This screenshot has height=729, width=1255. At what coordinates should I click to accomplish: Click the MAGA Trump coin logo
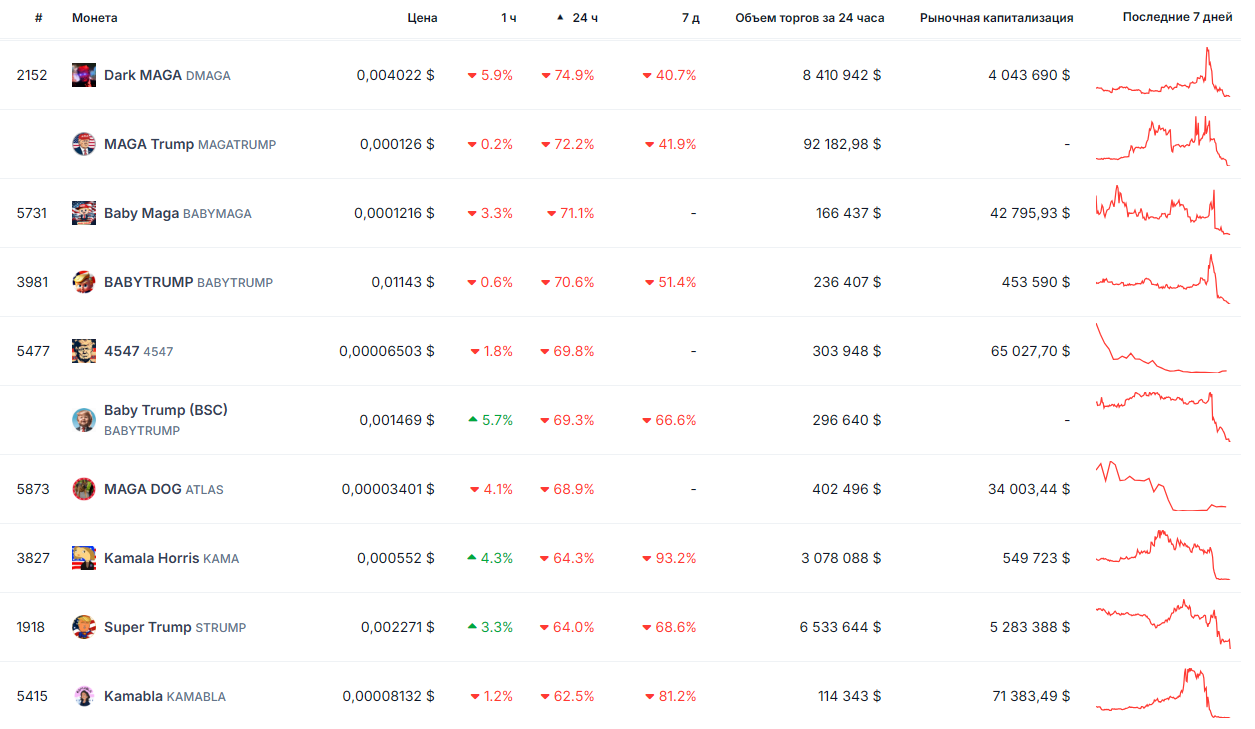(x=84, y=144)
